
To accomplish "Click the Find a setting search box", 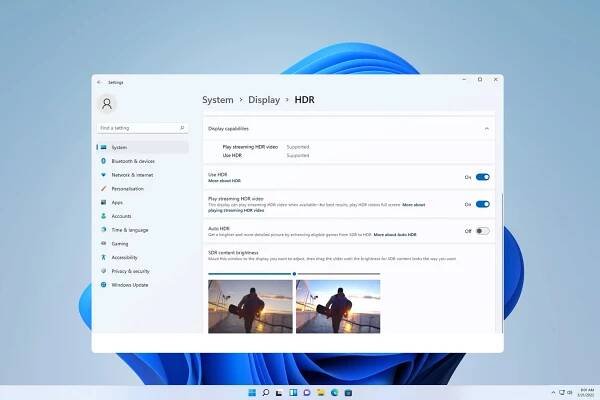I will 140,129.
